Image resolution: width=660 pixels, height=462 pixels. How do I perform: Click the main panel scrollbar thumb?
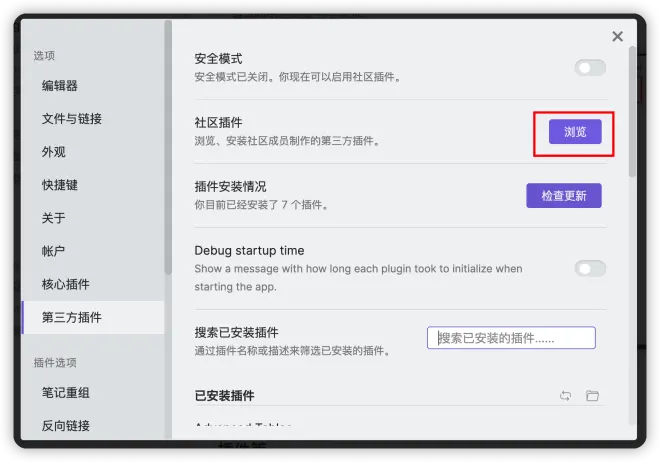pyautogui.click(x=632, y=112)
